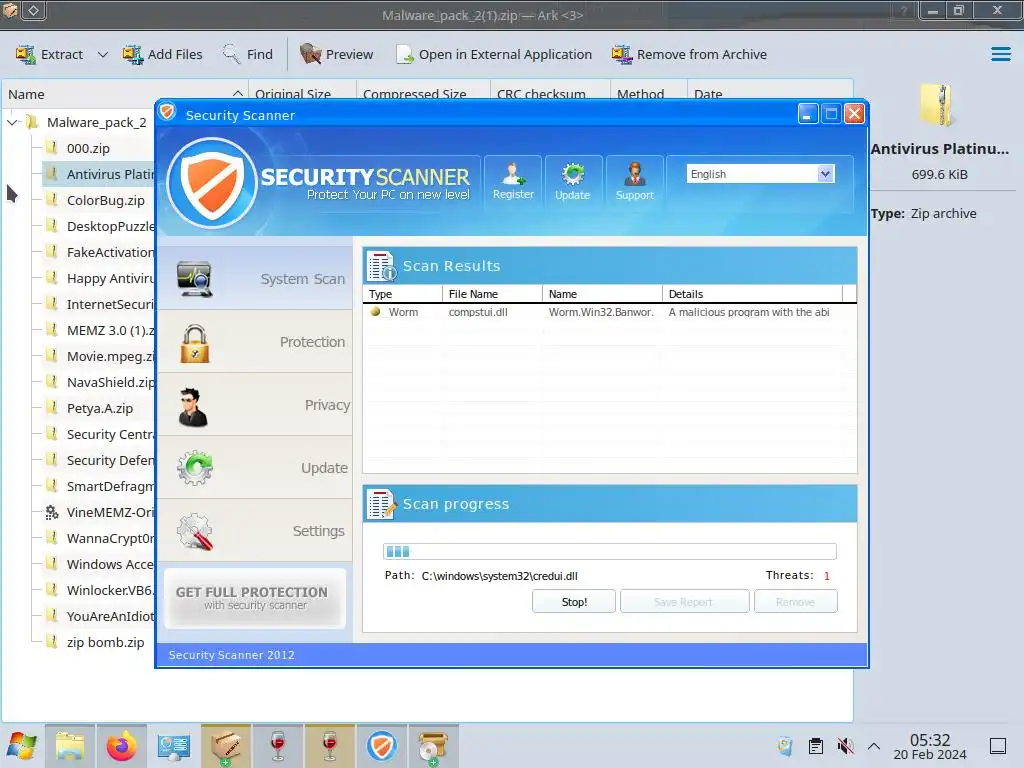The image size is (1024, 768).
Task: Click GET FULL PROTECTION banner
Action: click(x=255, y=598)
